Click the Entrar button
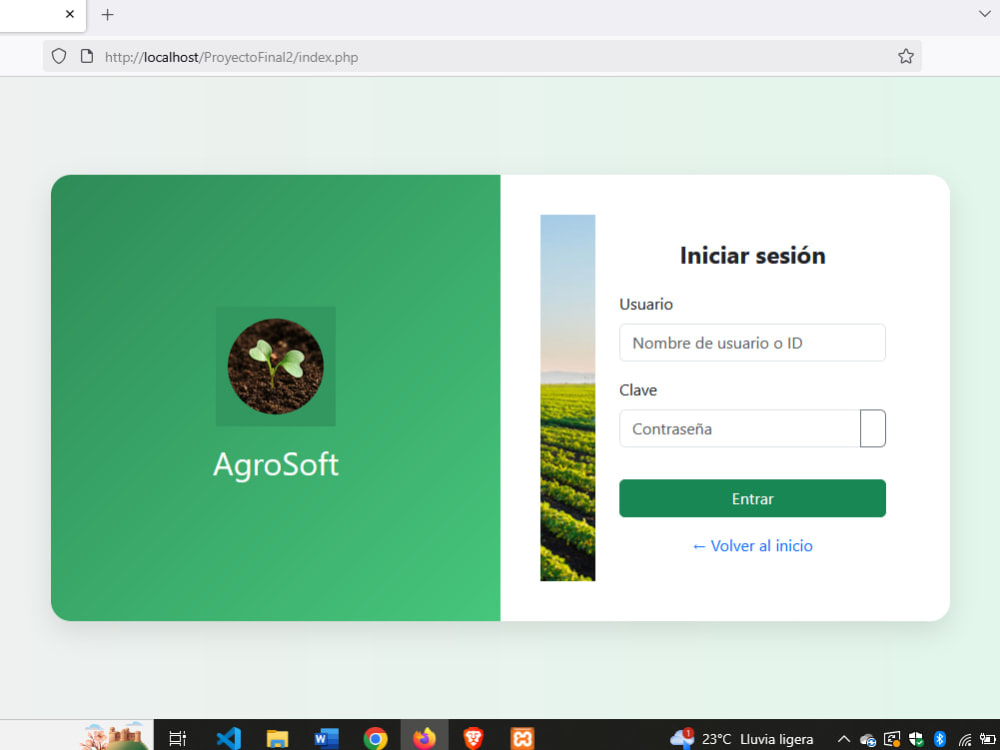1000x750 pixels. (753, 498)
